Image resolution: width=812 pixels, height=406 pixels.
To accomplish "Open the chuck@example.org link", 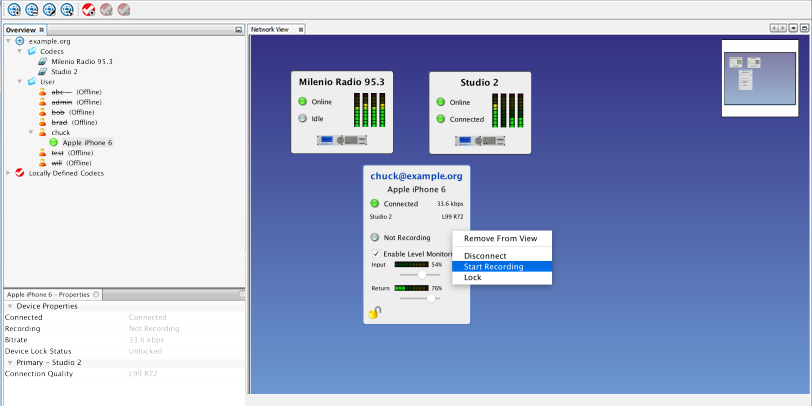I will tap(416, 176).
